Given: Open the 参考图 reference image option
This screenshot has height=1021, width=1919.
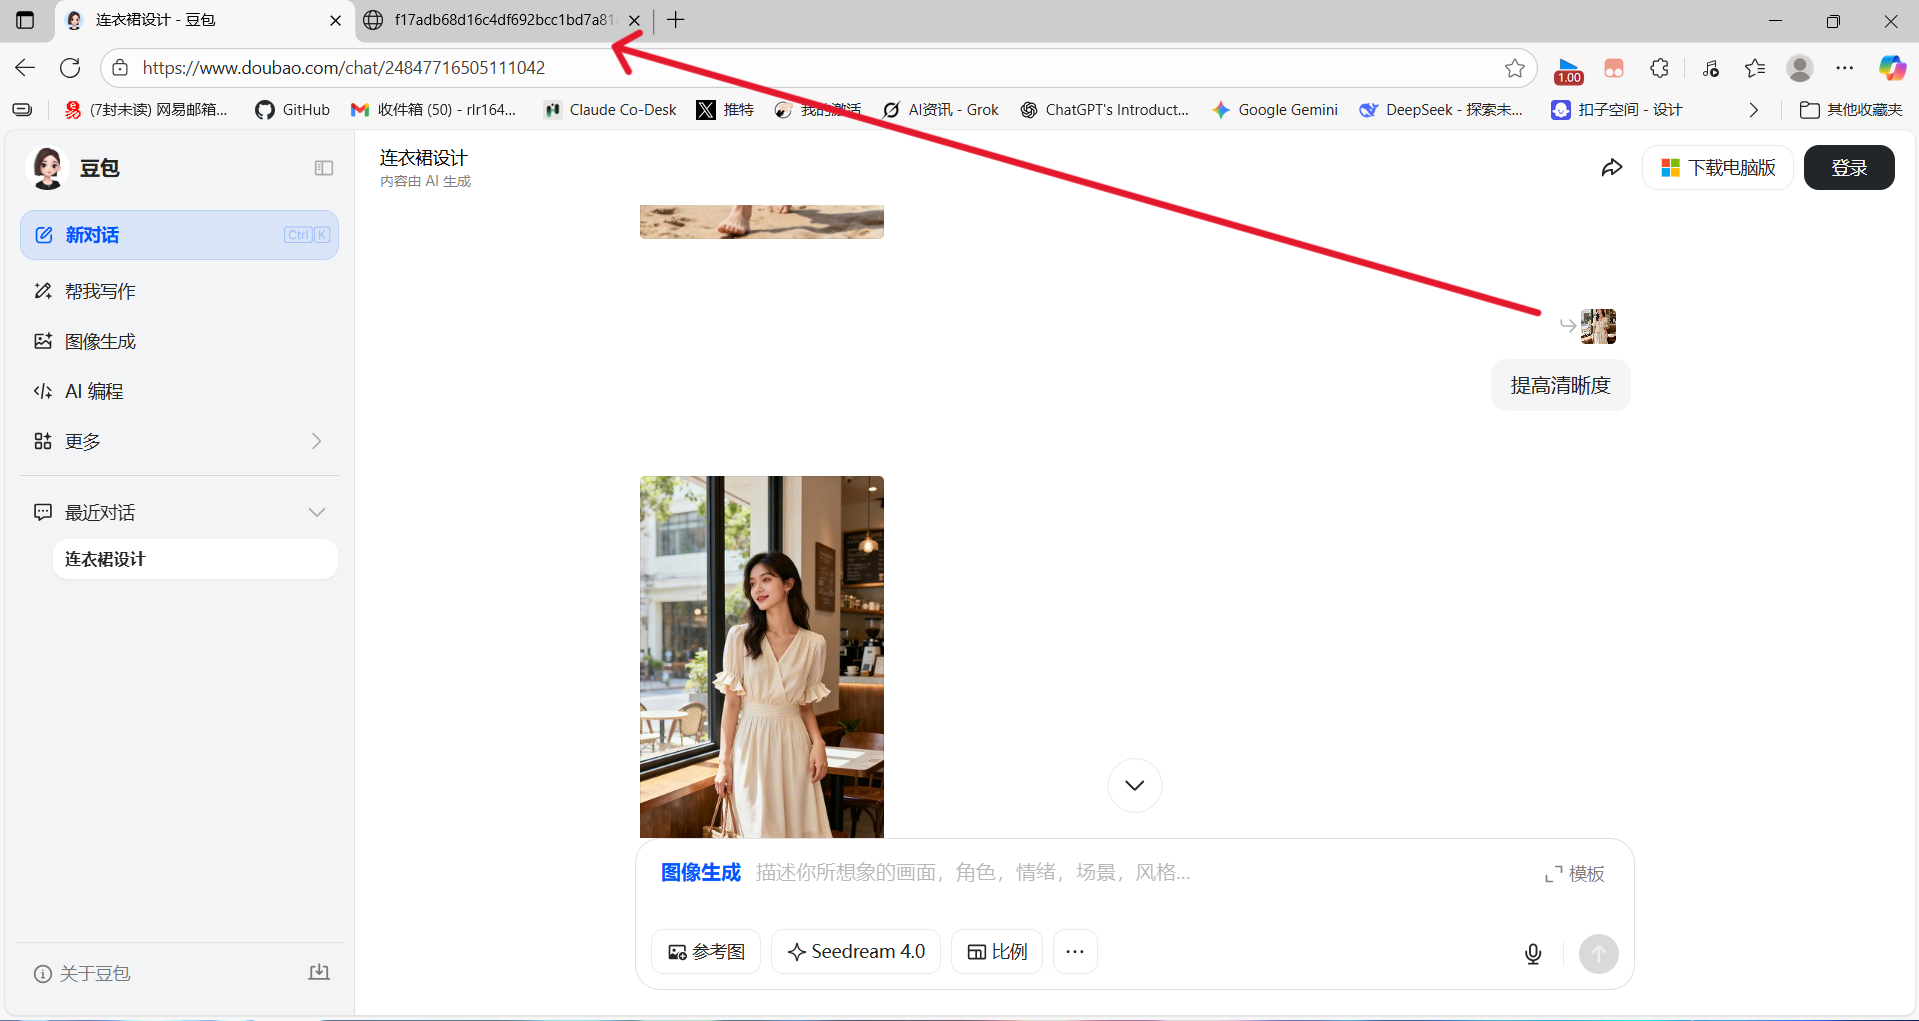Looking at the screenshot, I should [706, 952].
